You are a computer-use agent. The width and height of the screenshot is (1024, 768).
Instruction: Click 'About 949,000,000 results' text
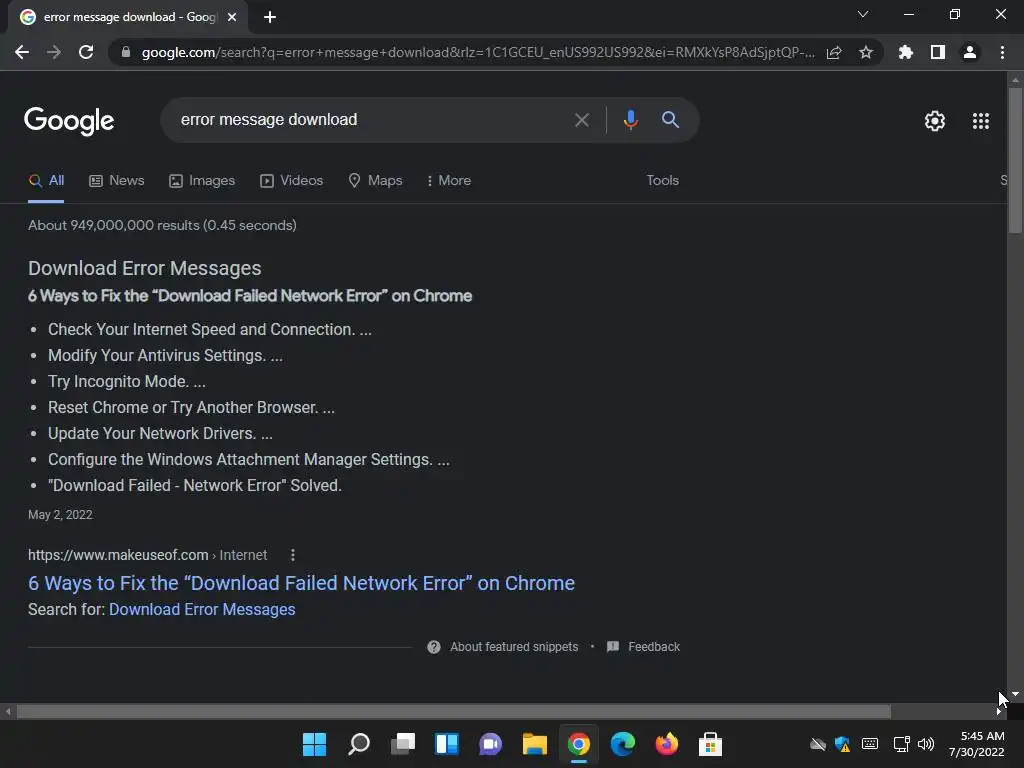tap(162, 225)
